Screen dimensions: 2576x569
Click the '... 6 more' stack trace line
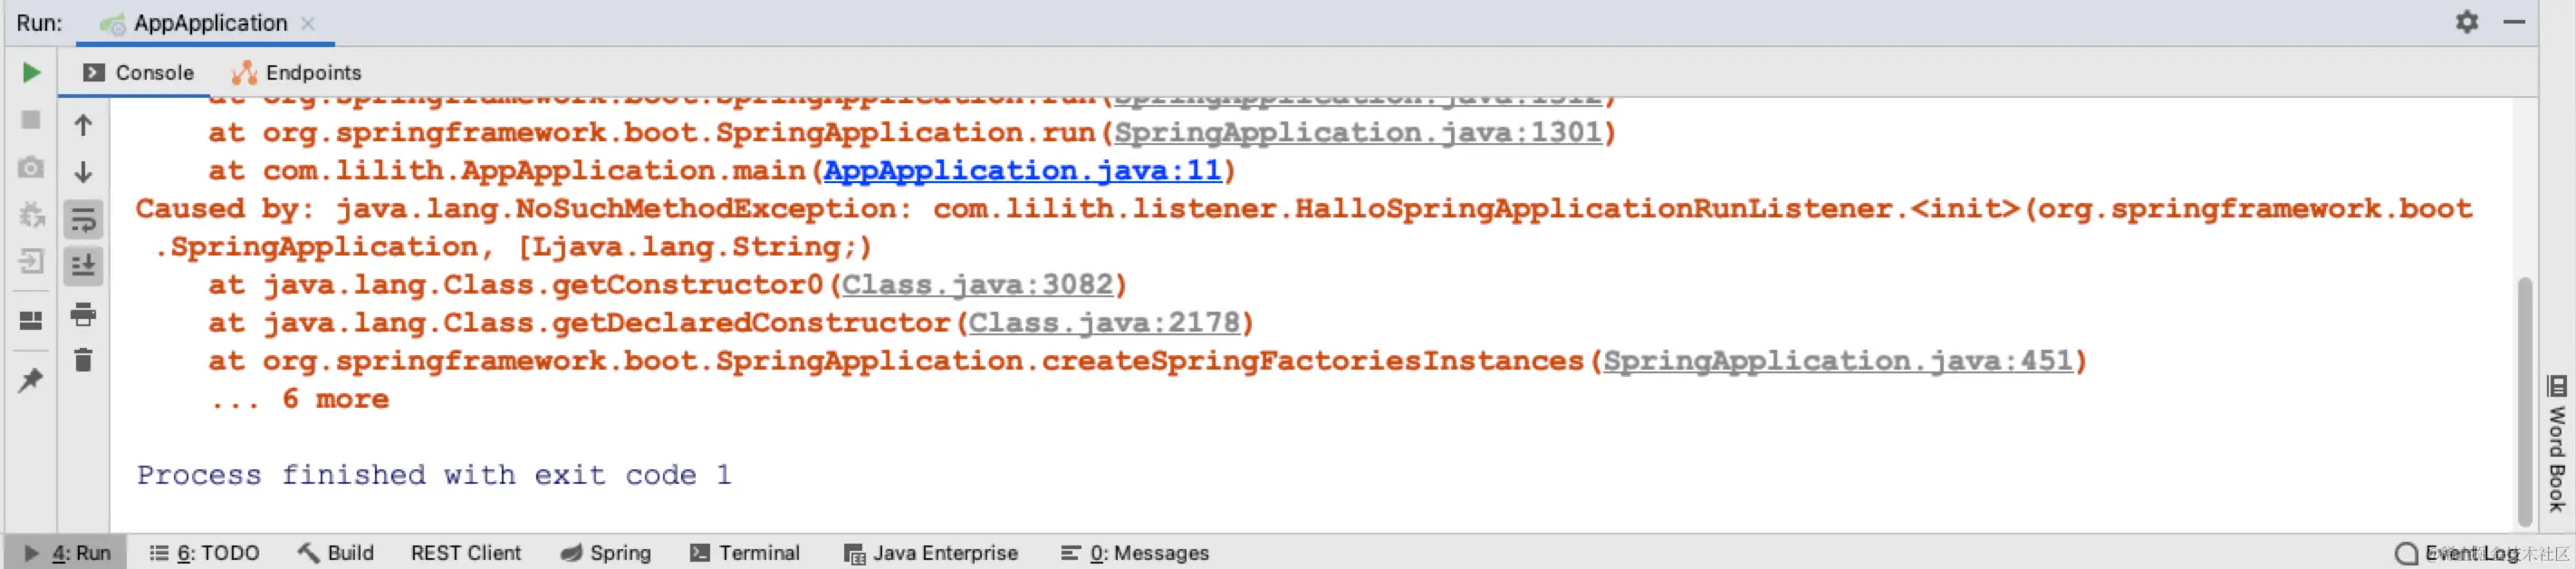coord(299,399)
